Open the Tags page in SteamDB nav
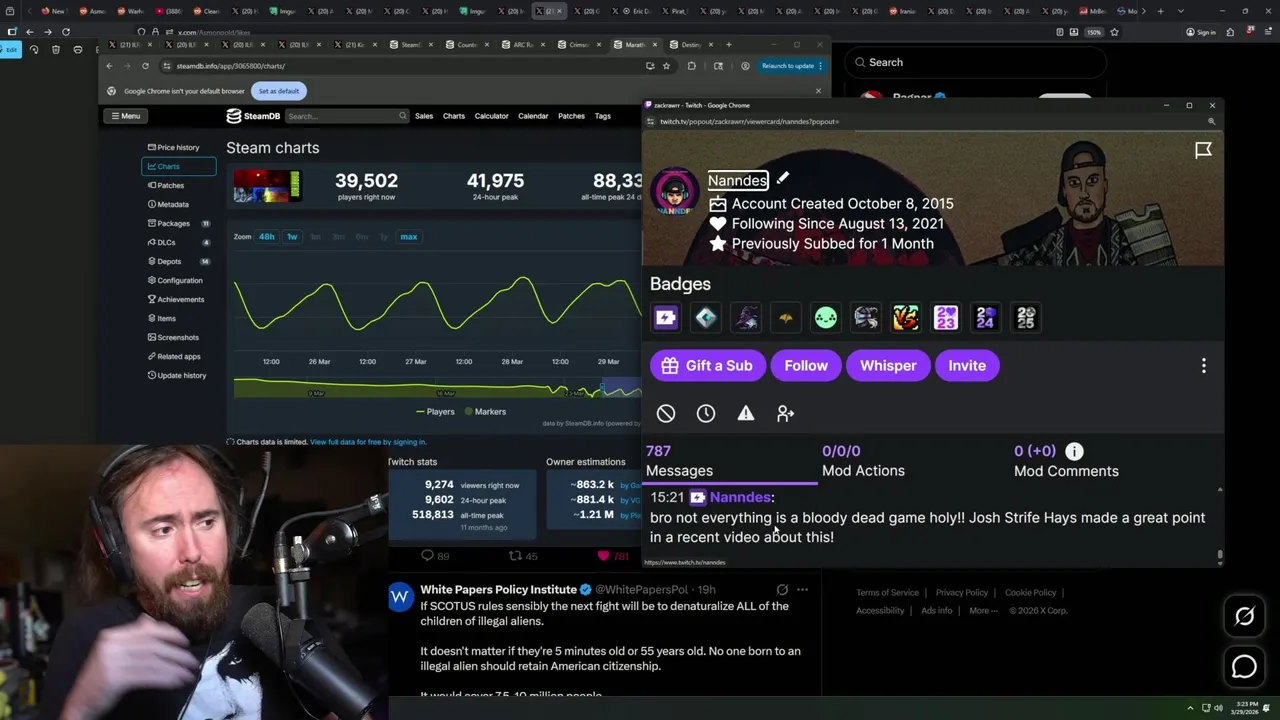1280x720 pixels. (x=602, y=116)
